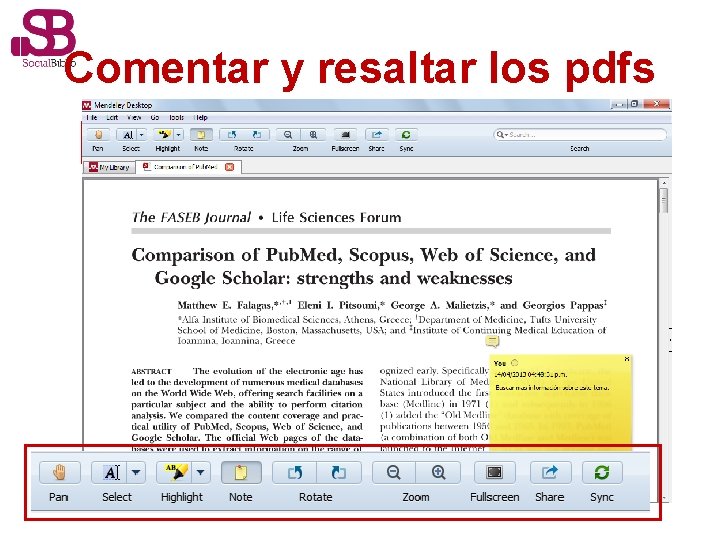Click the small zoom-in magnifier in the Mendeley window
Viewport: 720px width, 540px height.
coord(313,135)
